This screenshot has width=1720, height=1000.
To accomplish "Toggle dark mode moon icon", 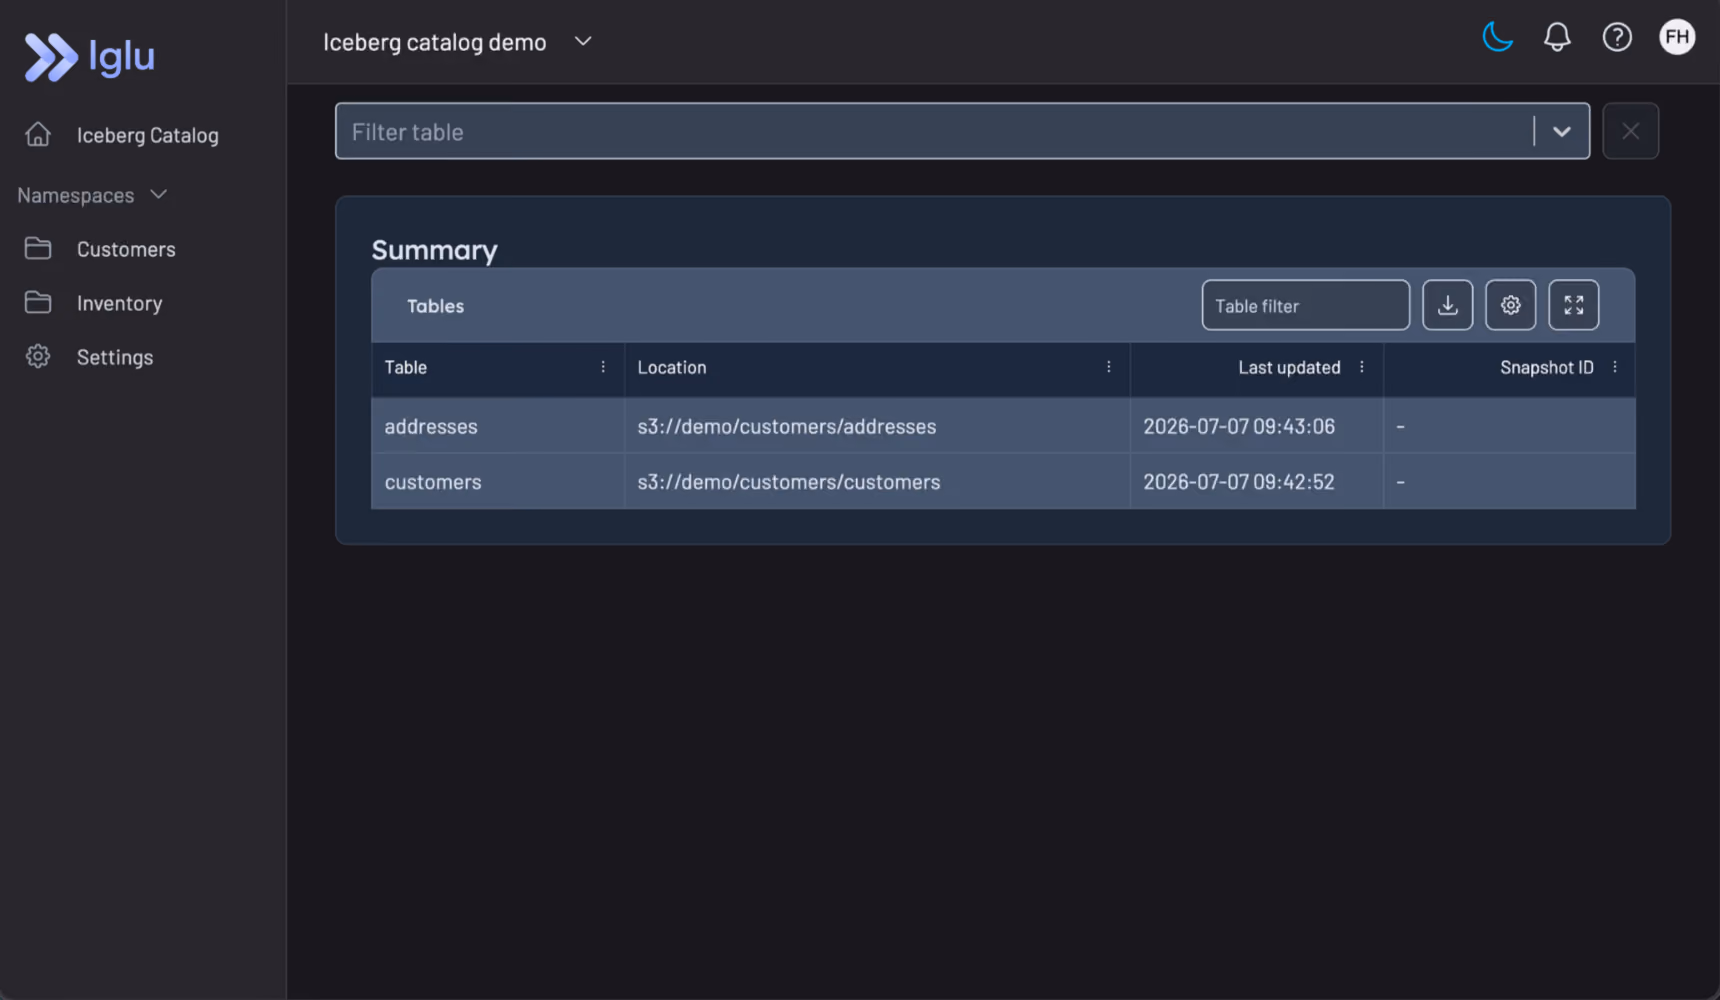I will [x=1497, y=37].
